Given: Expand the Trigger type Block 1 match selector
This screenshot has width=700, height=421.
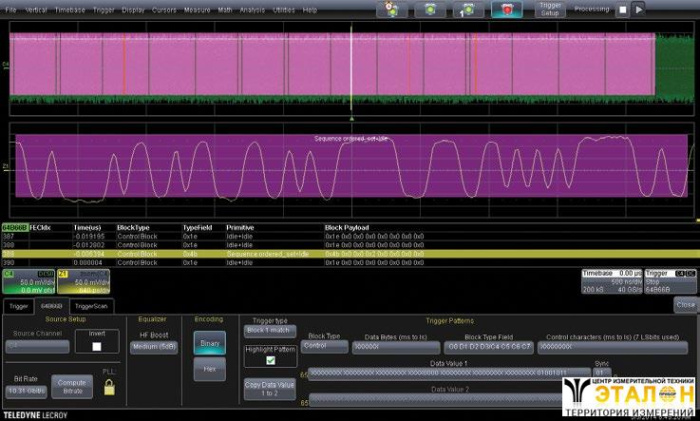Looking at the screenshot, I should point(270,330).
